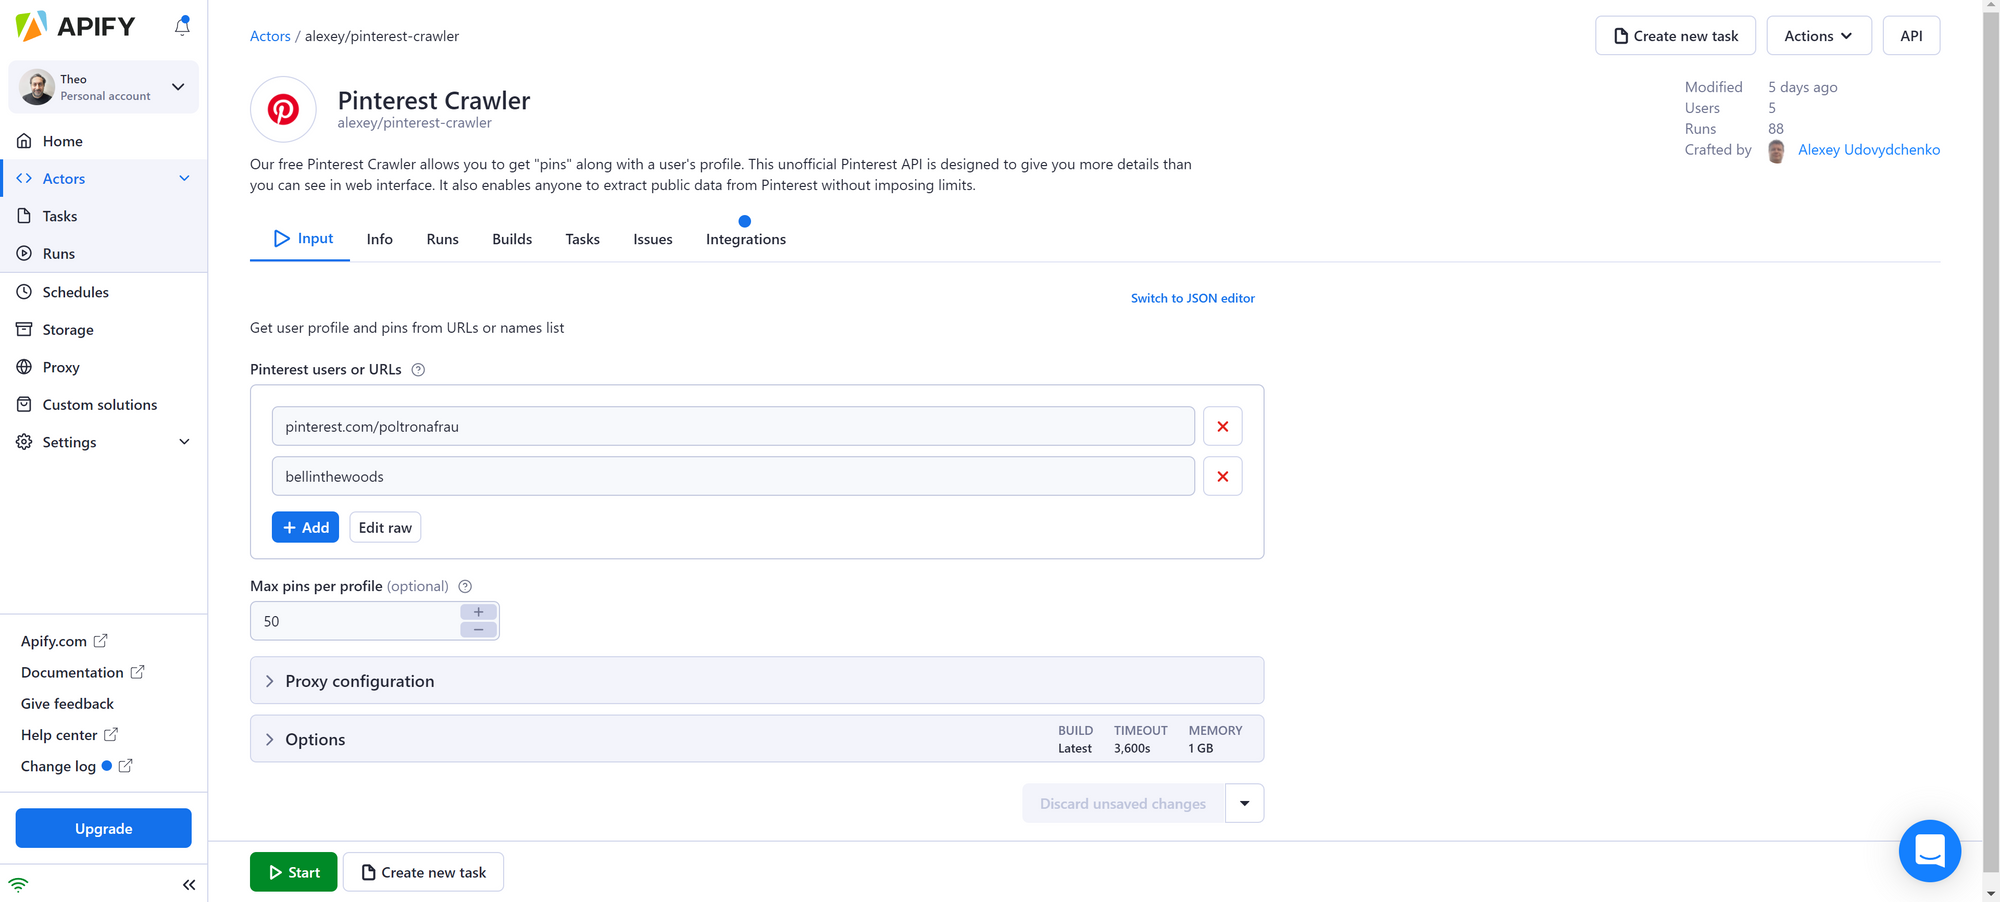Collapse the left sidebar
2000x902 pixels.
189,884
